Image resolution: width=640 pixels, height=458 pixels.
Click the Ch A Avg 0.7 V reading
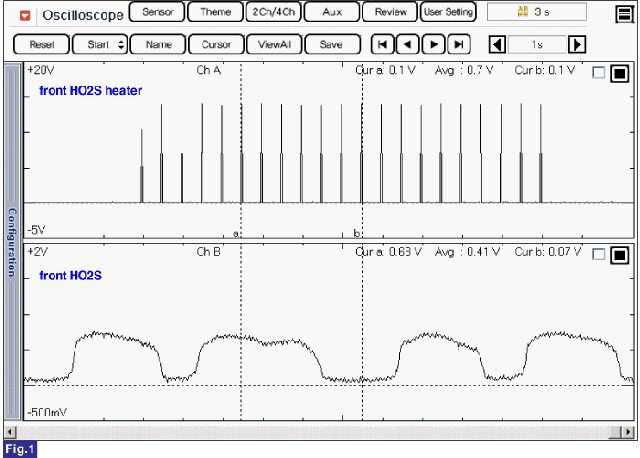(x=464, y=70)
